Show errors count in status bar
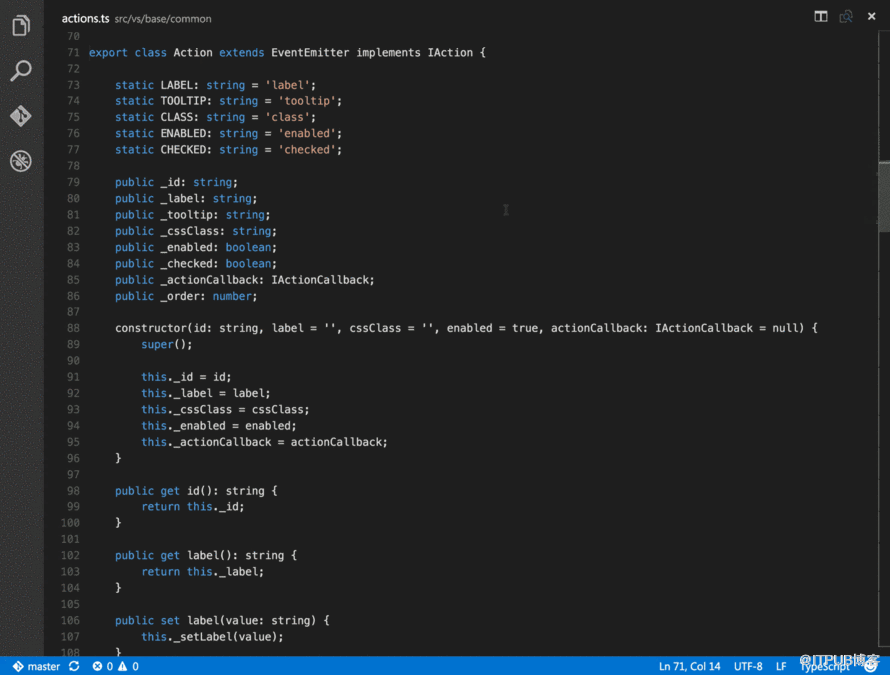Screen dimensions: 890x675 103,666
